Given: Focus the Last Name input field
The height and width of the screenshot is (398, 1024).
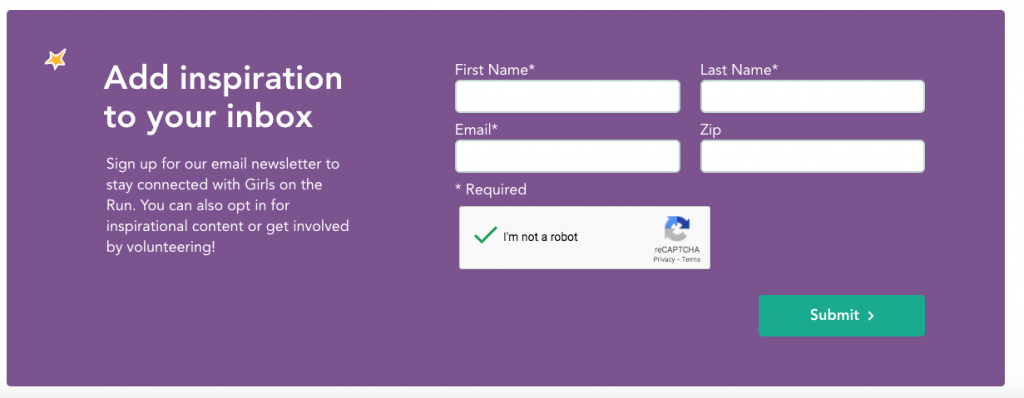Looking at the screenshot, I should point(812,97).
